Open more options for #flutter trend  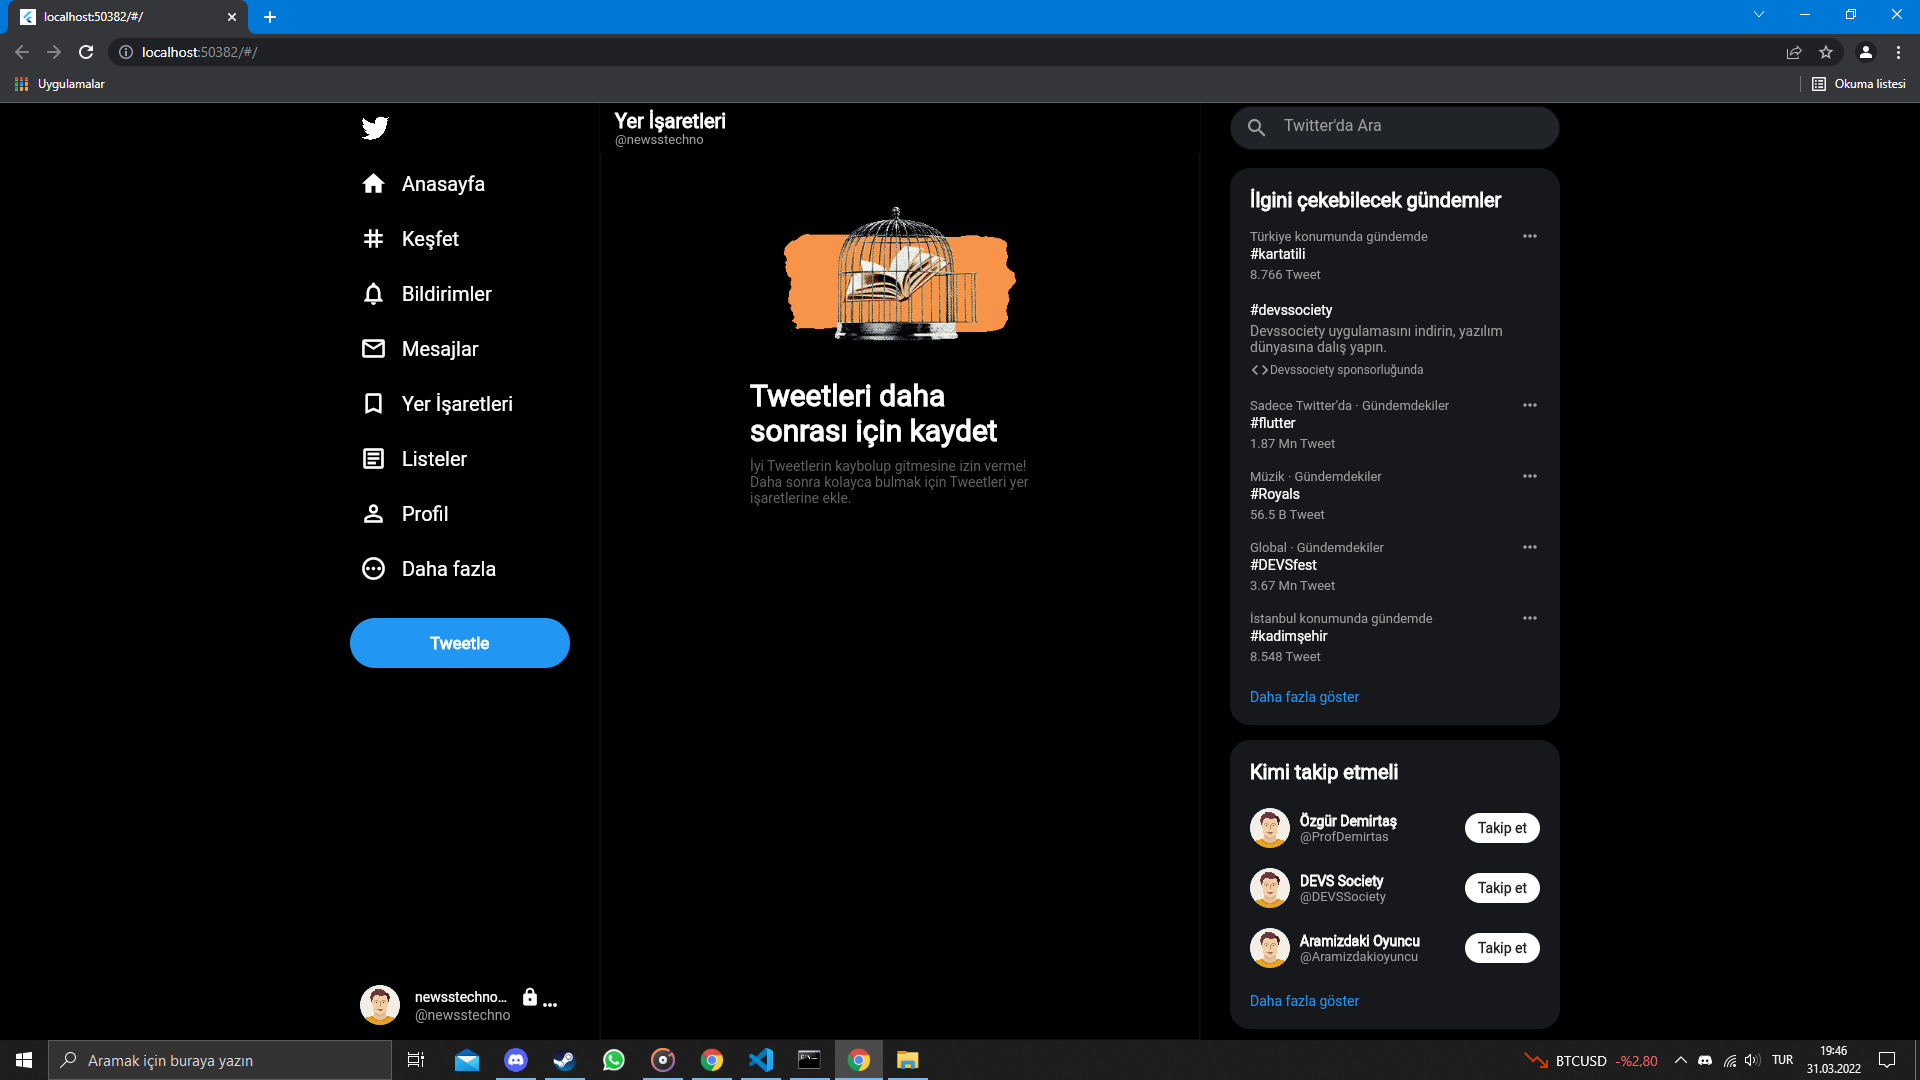[1530, 405]
